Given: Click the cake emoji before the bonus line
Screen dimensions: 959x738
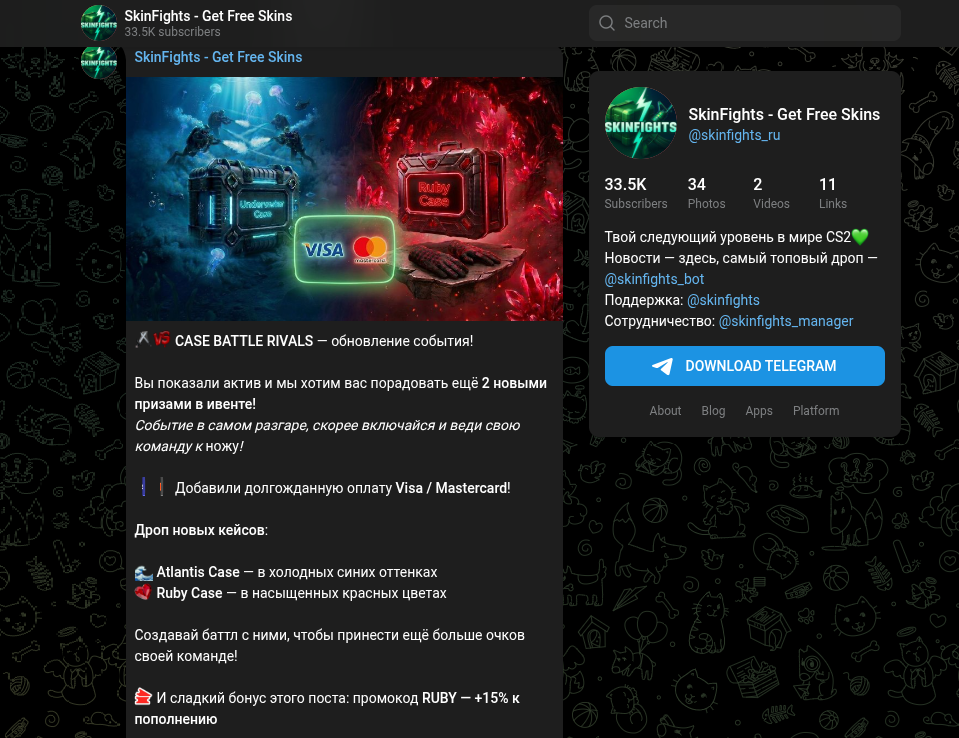Looking at the screenshot, I should pyautogui.click(x=143, y=697).
